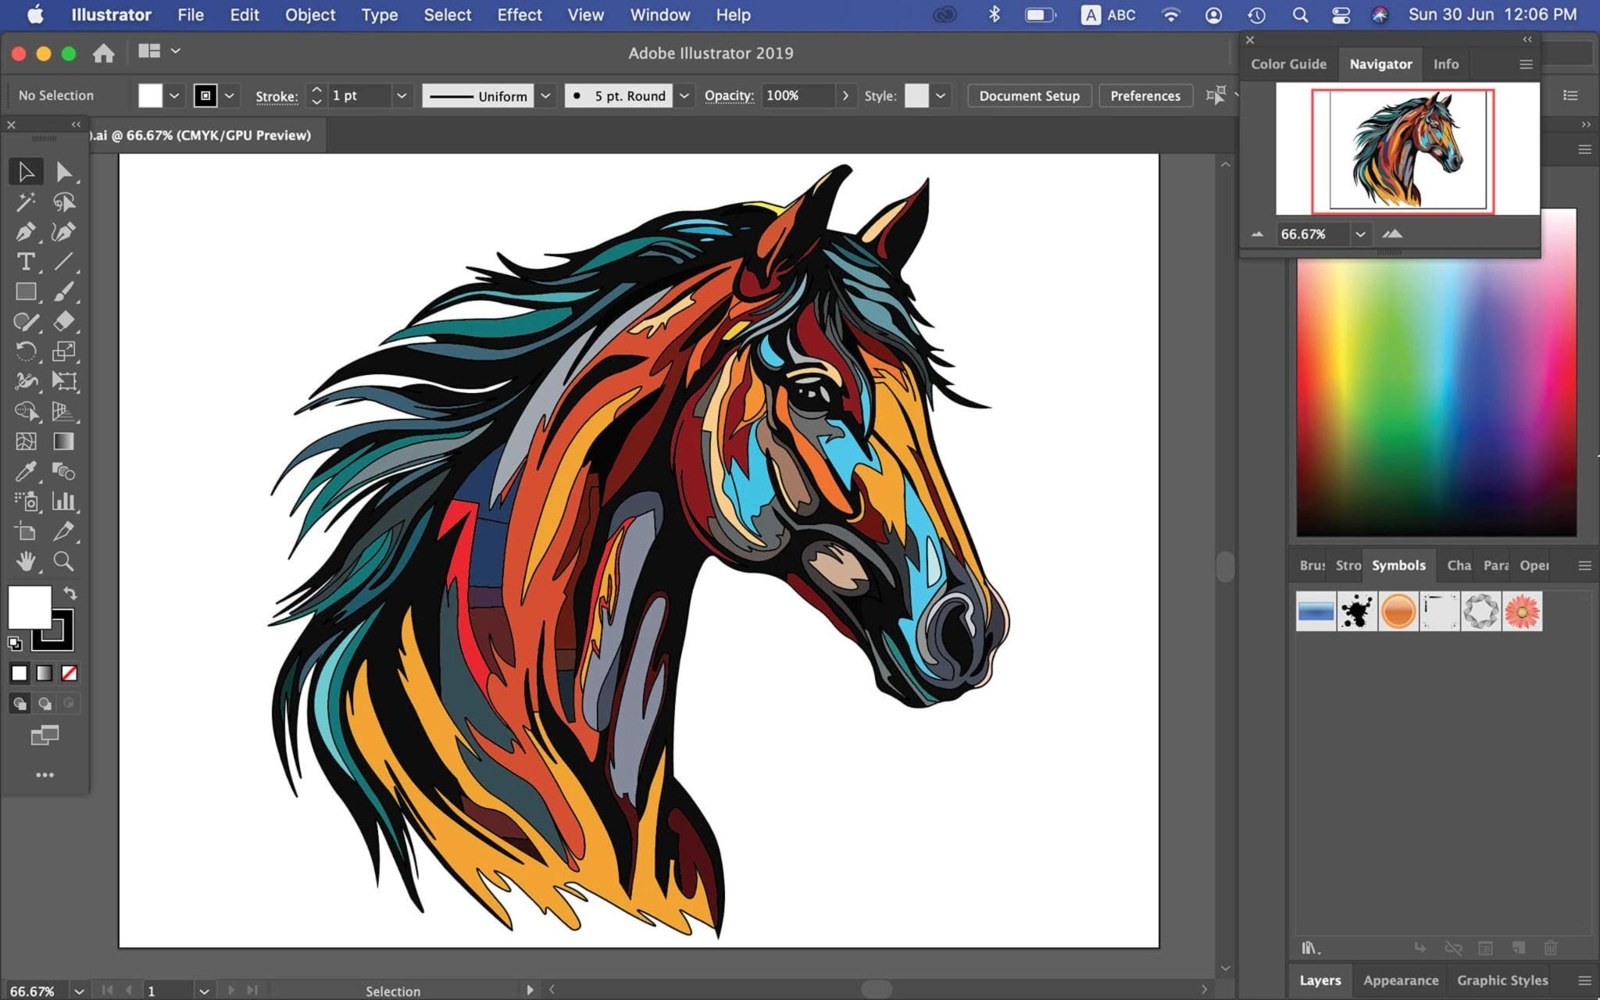Choose the Rotate tool

click(26, 352)
